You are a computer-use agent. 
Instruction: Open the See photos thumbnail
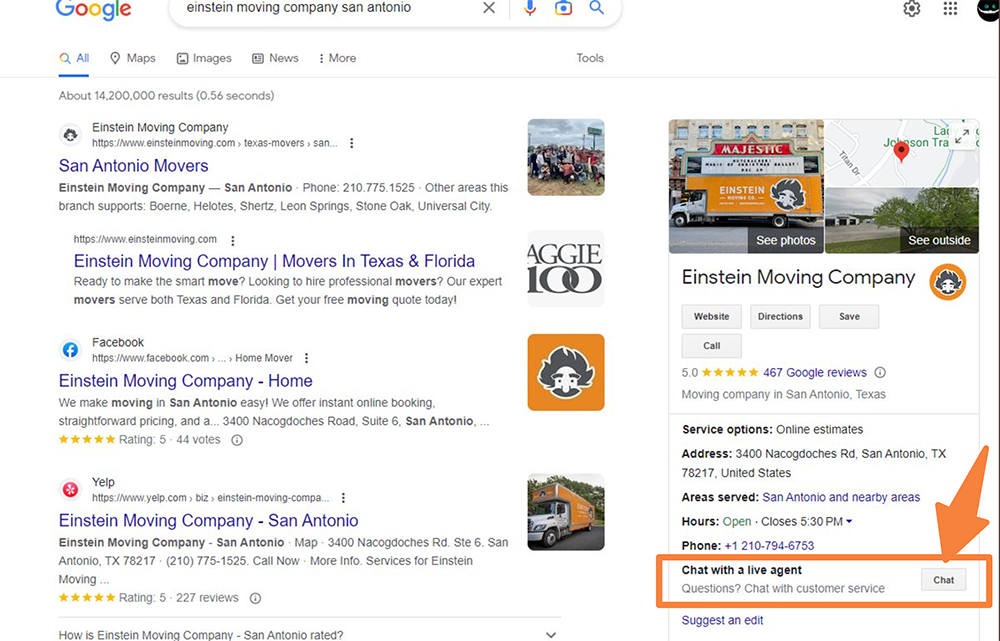click(746, 186)
